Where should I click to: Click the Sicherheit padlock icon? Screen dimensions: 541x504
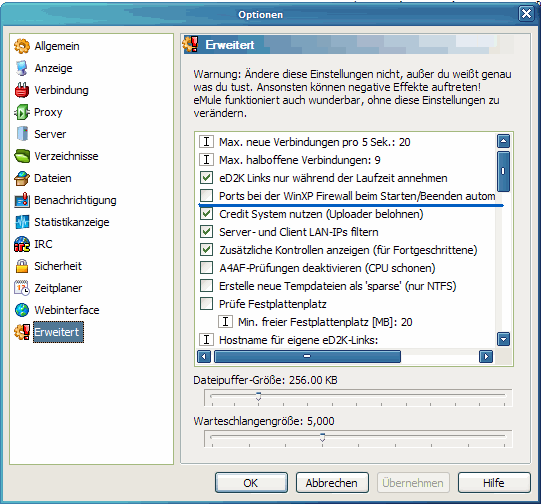[x=22, y=266]
